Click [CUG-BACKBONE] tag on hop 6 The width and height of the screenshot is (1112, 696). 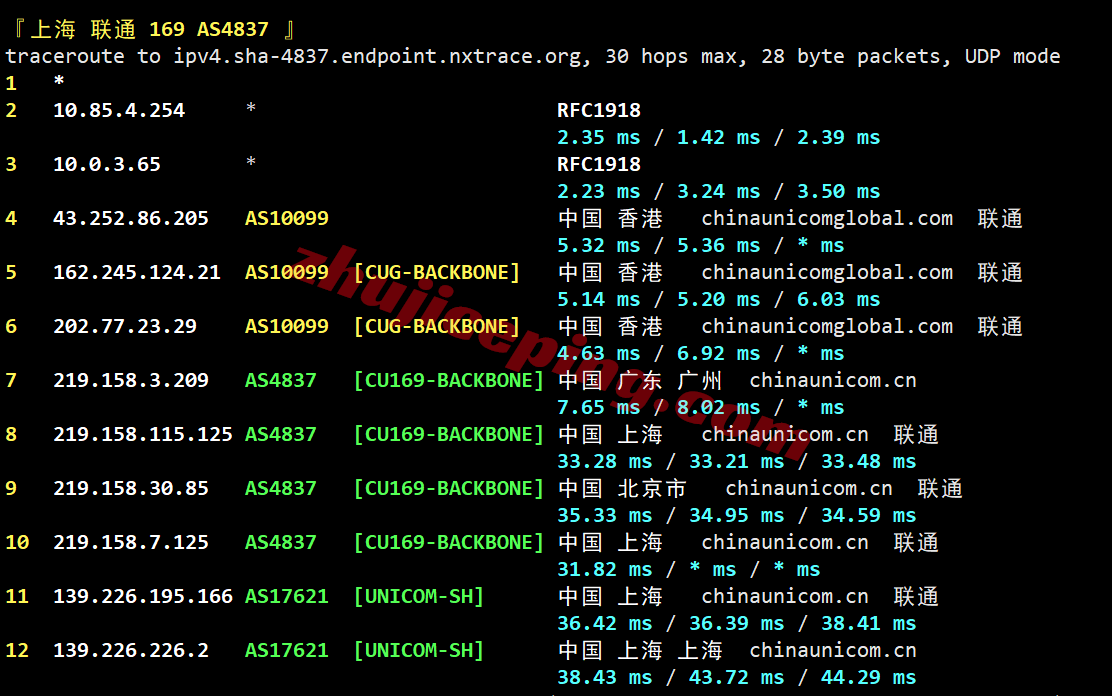click(437, 326)
